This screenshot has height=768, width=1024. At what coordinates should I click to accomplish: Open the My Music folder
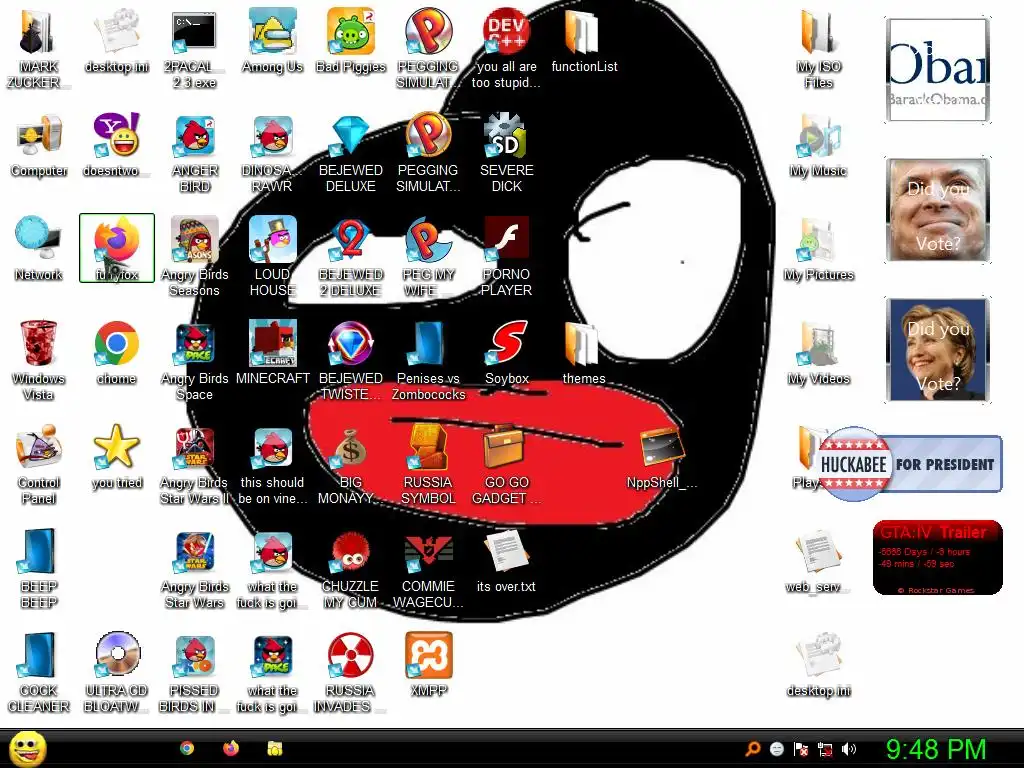818,147
